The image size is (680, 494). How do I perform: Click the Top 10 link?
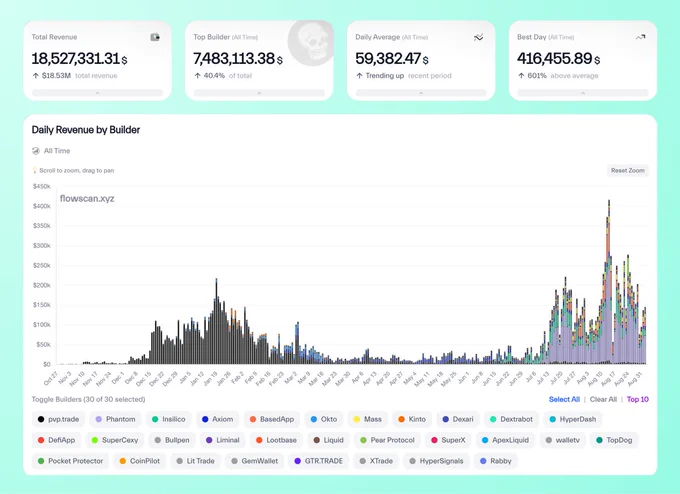coord(638,399)
